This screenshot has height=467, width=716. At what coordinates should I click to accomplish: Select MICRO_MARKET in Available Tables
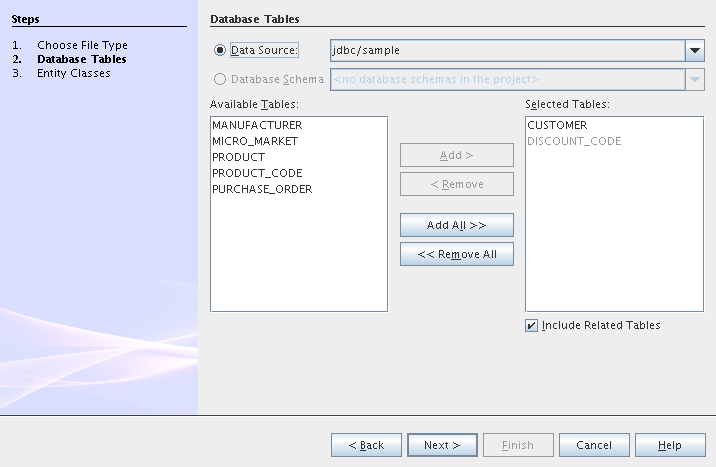(x=255, y=141)
